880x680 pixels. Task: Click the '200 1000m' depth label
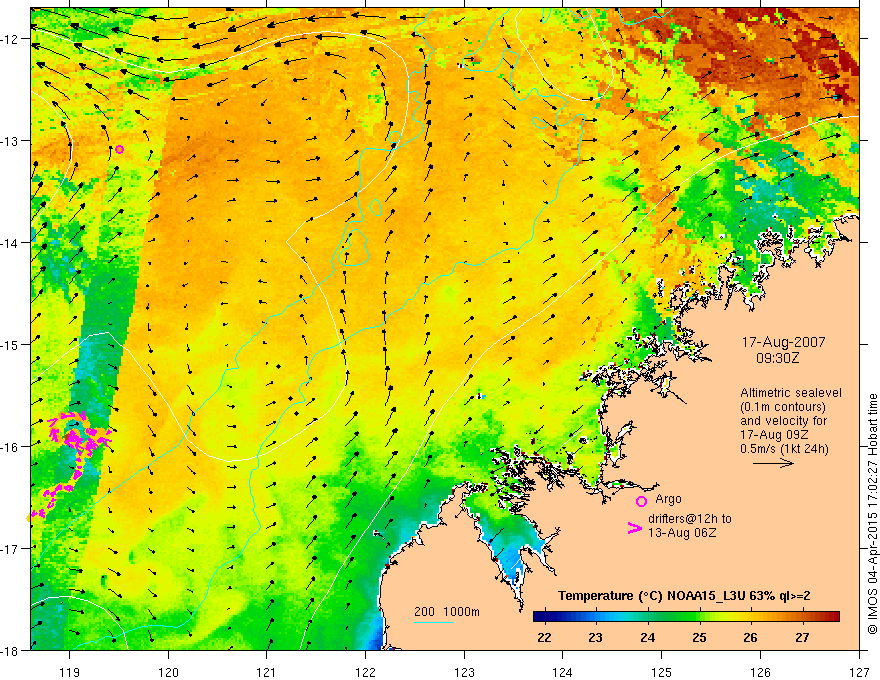pos(447,612)
